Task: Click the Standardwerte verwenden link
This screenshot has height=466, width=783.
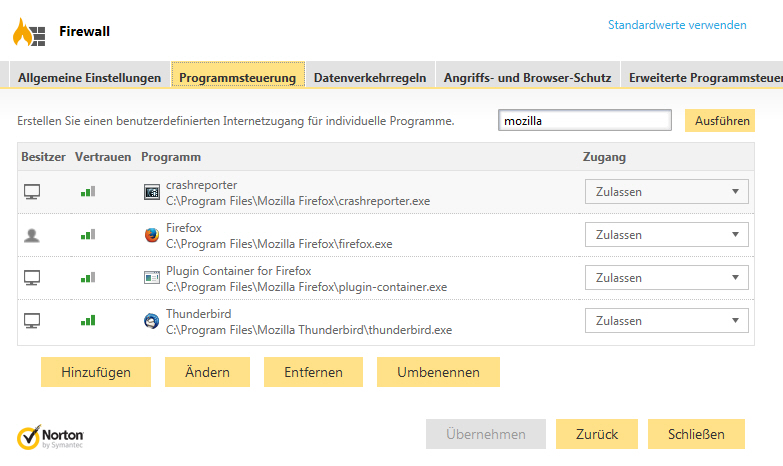Action: (677, 25)
